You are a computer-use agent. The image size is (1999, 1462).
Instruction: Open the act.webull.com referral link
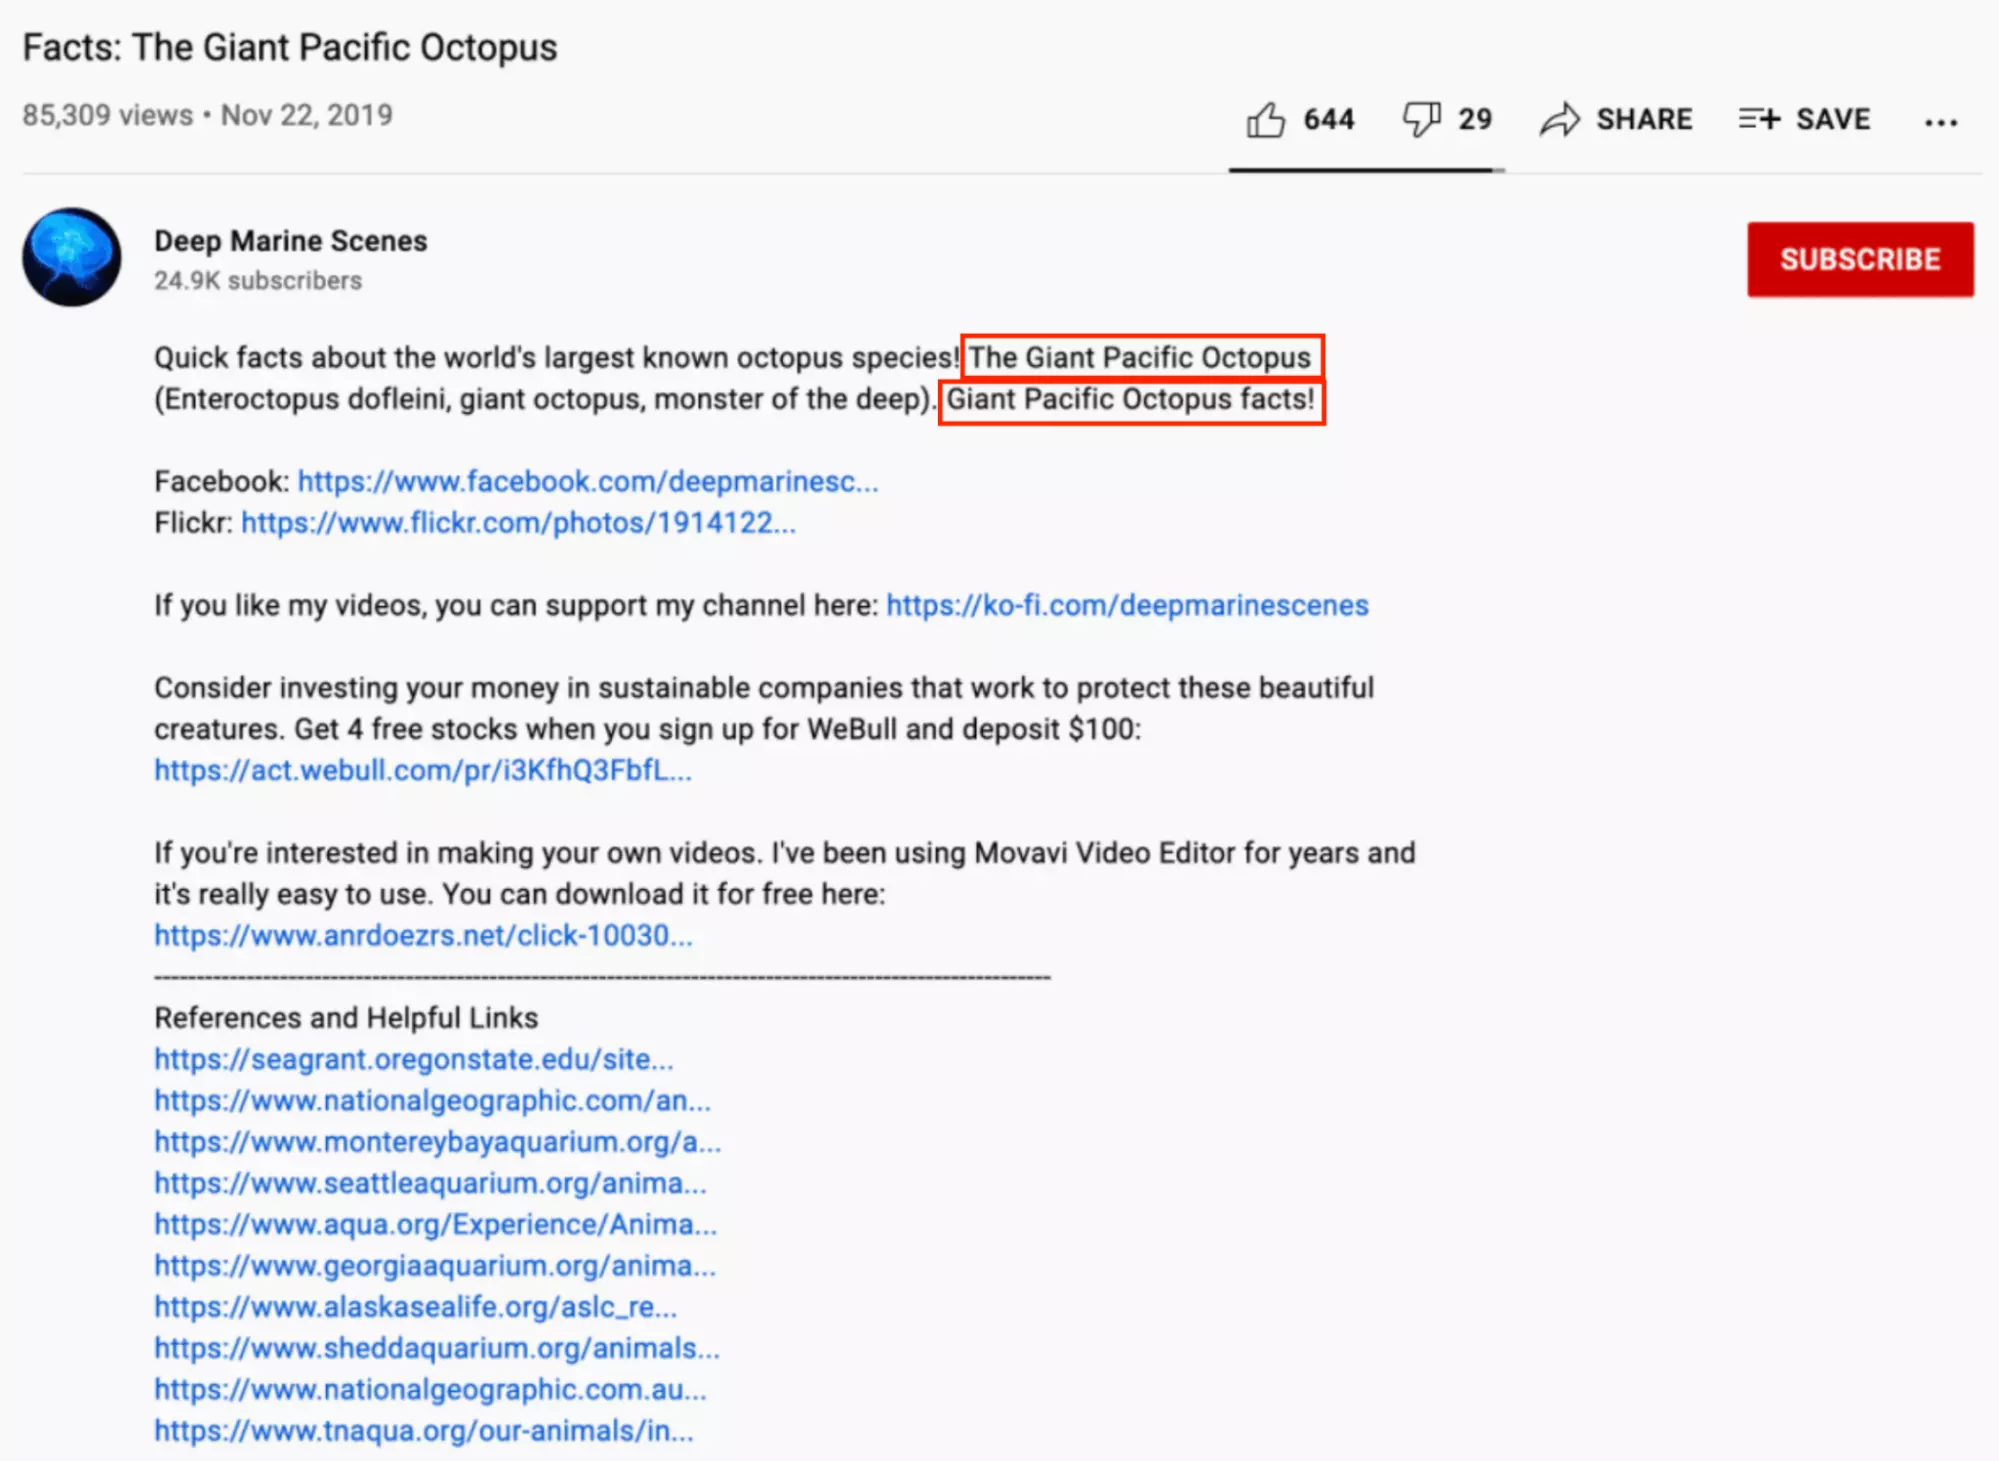[422, 771]
